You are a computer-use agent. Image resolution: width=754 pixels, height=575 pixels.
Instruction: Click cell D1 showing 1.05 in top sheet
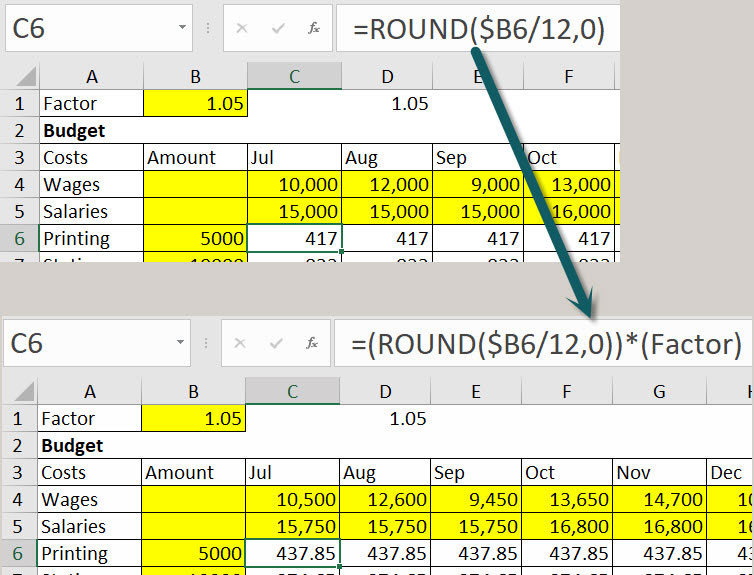pyautogui.click(x=387, y=103)
